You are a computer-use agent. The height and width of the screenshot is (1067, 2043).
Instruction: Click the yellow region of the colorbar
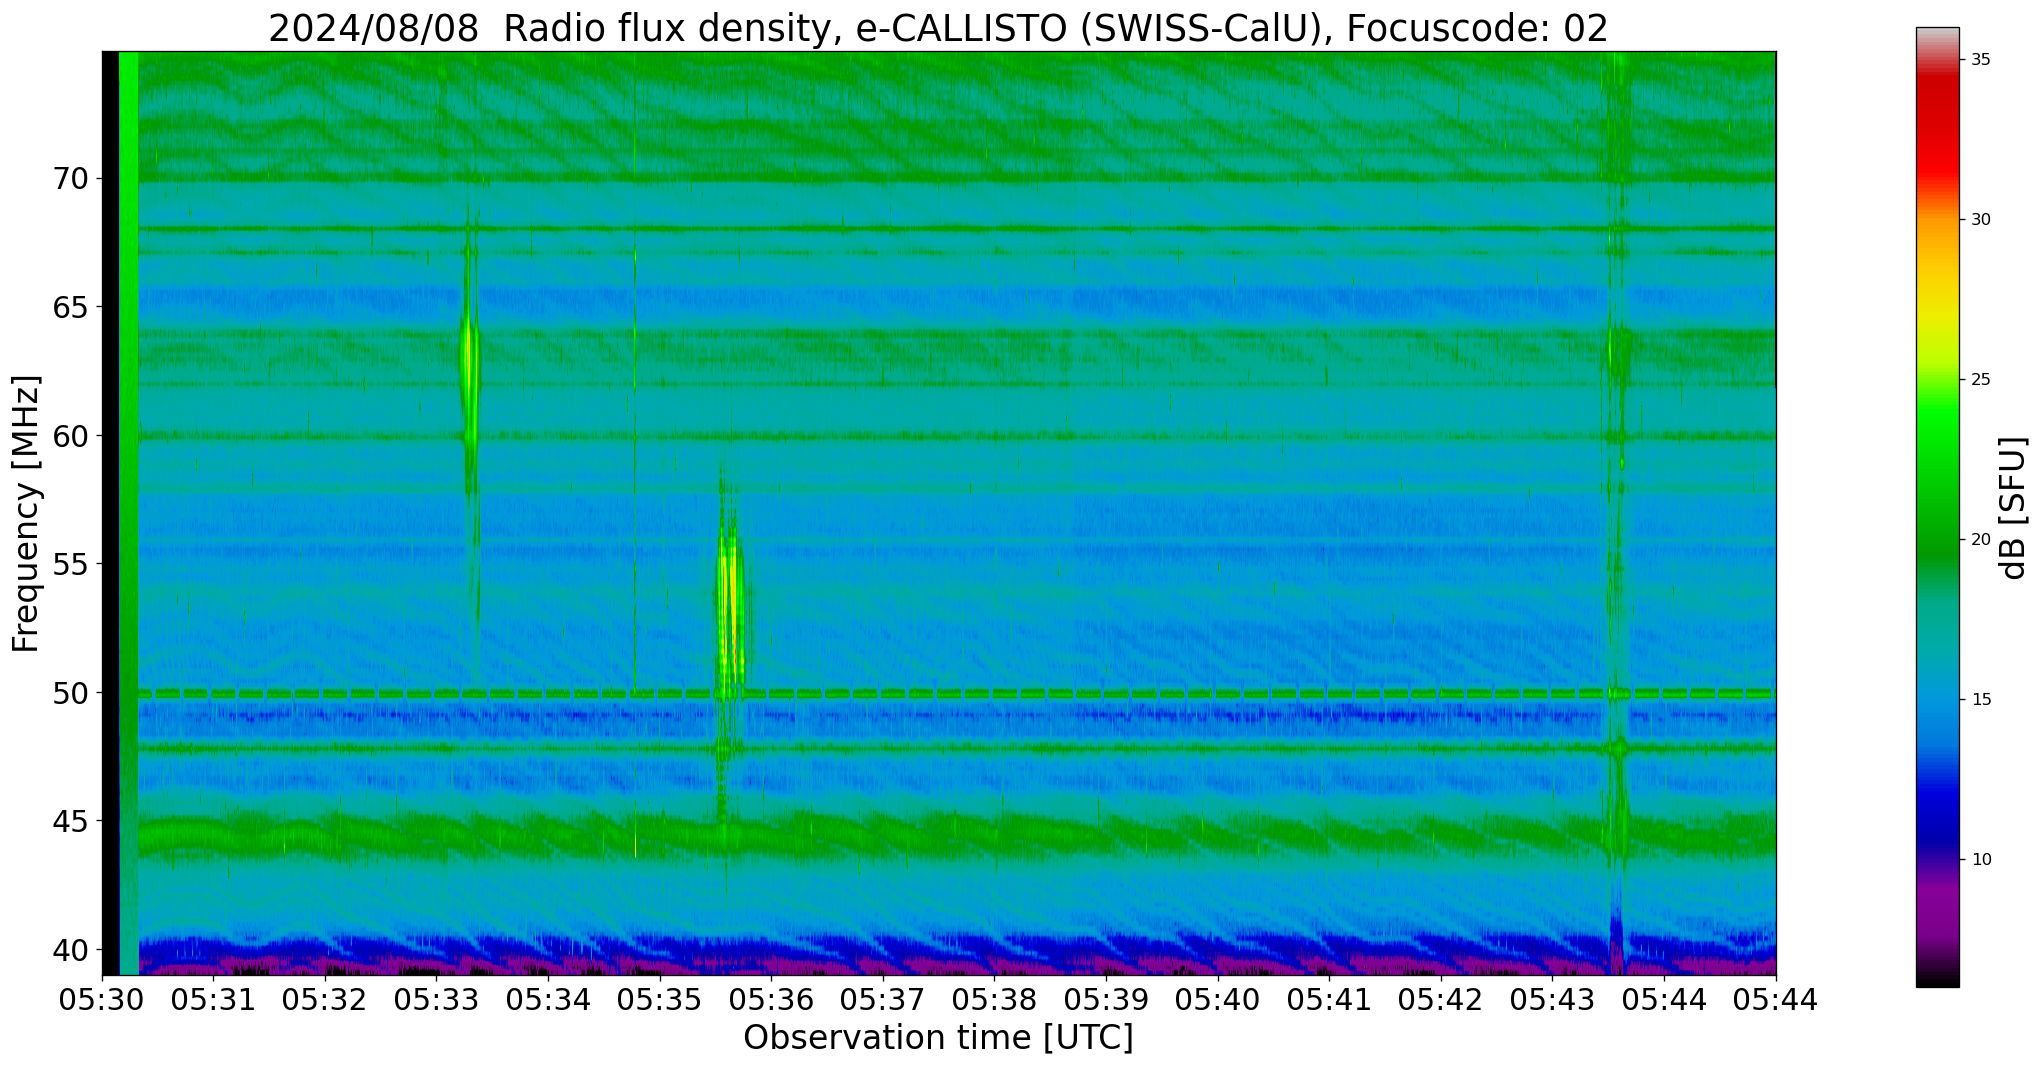pyautogui.click(x=1937, y=310)
